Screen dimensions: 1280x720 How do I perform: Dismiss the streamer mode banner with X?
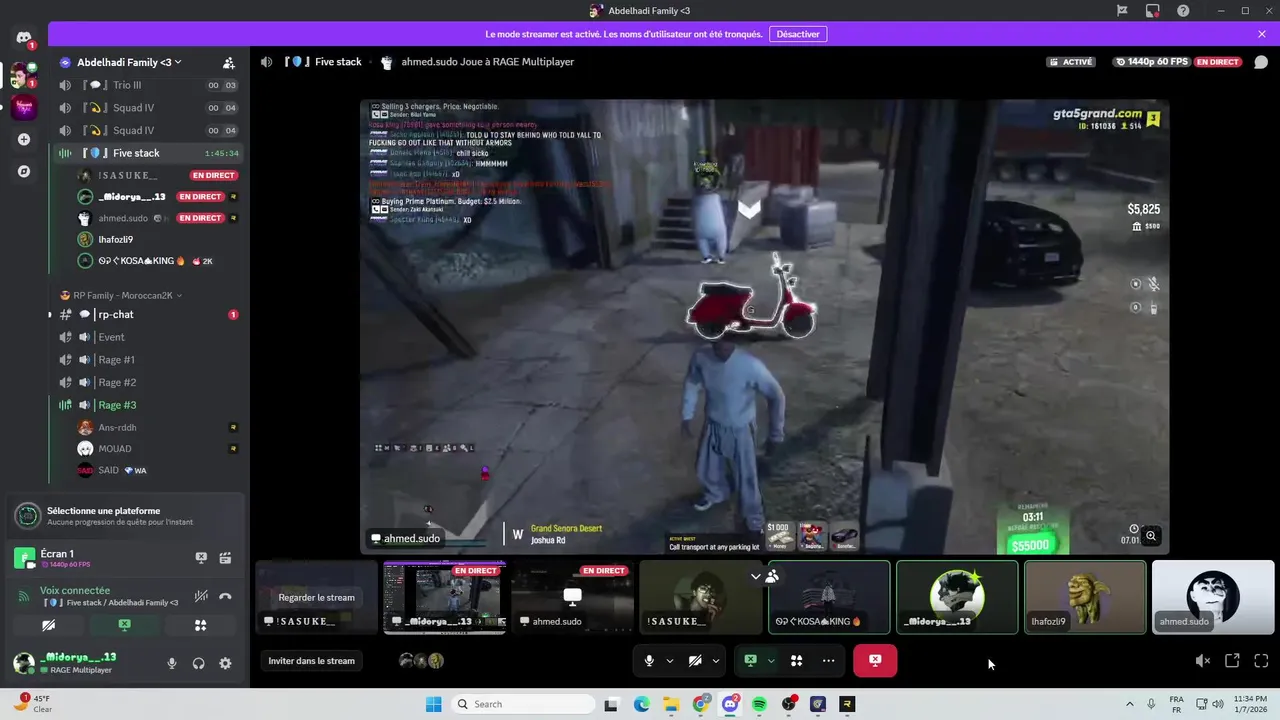tap(1262, 34)
